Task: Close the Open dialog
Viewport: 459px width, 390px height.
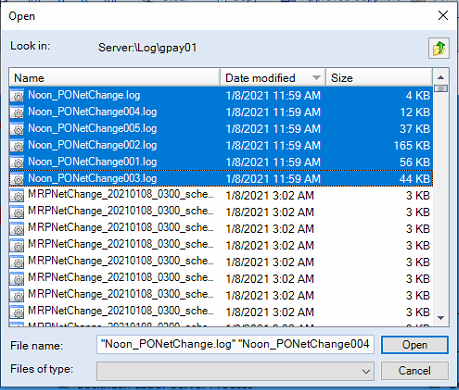Action: [443, 15]
